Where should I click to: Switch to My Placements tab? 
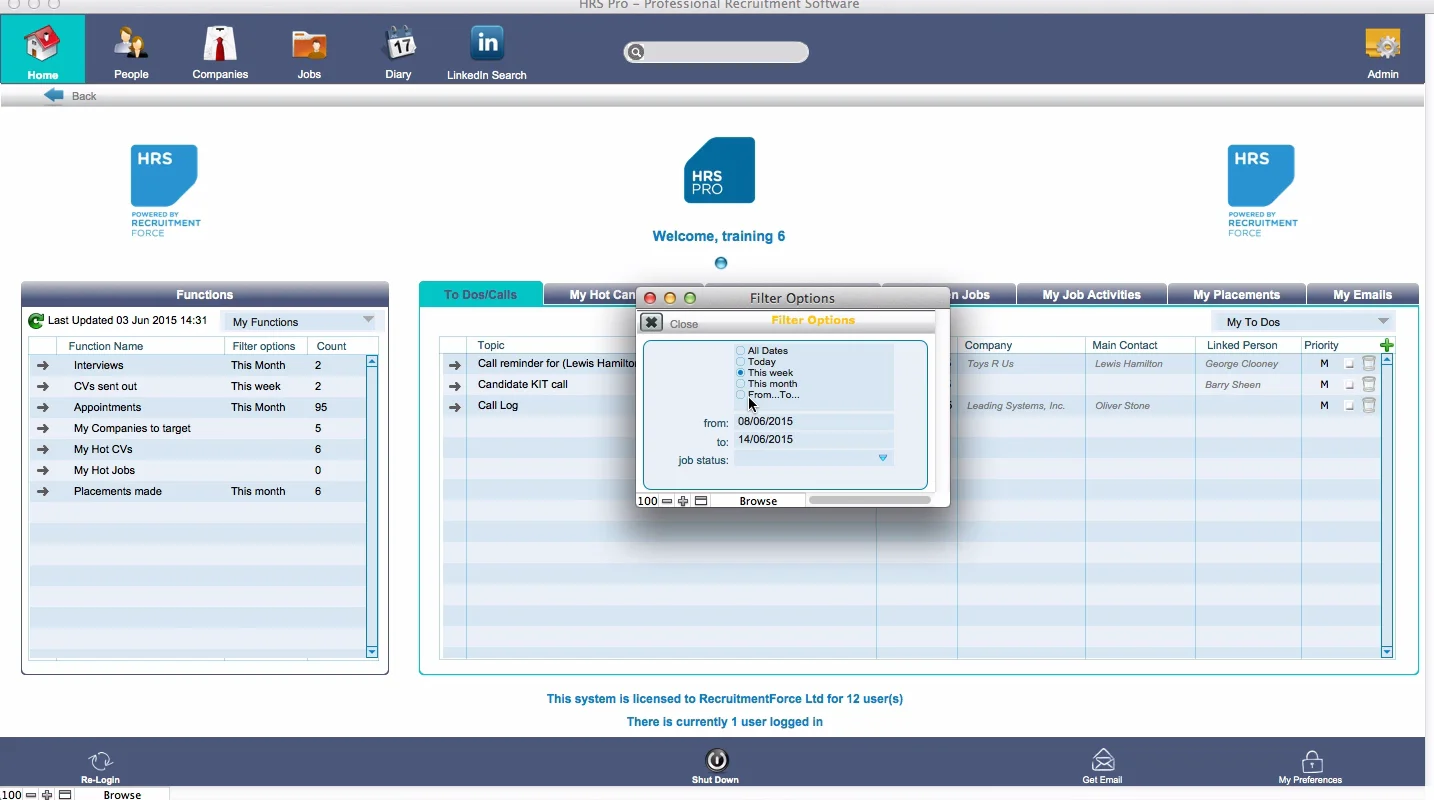click(x=1238, y=295)
